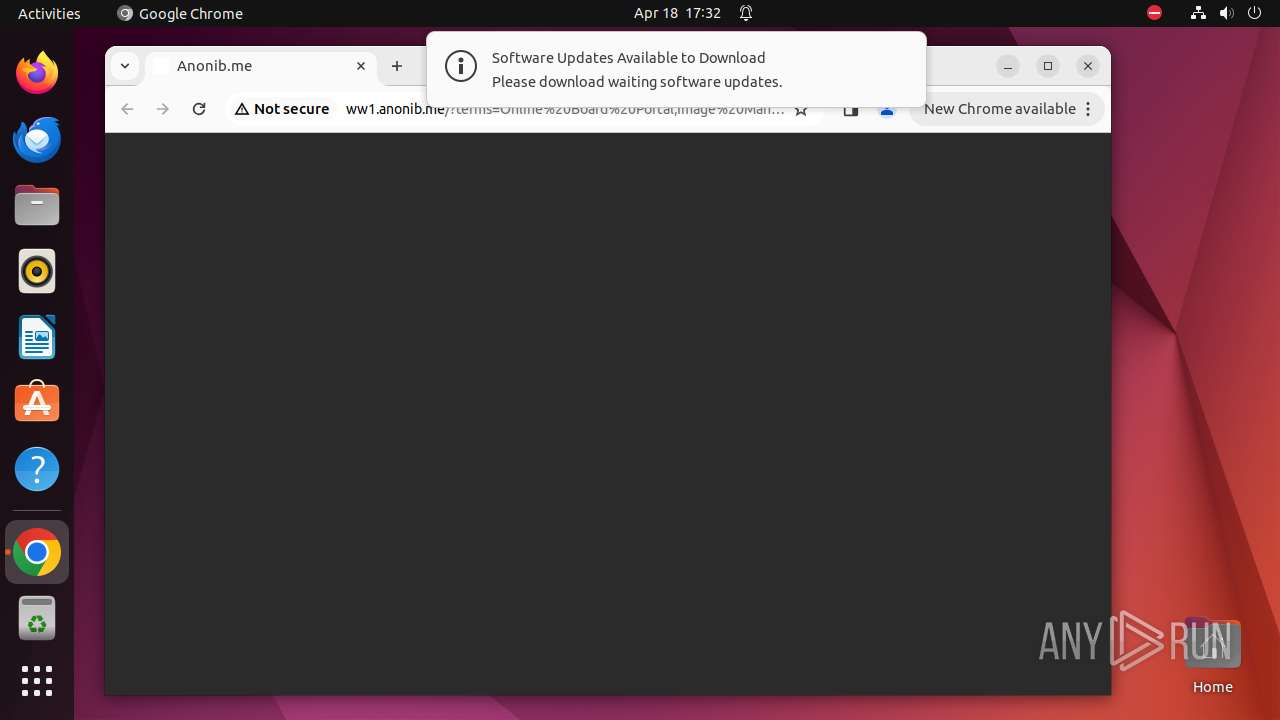
Task: Maximize the Chrome window
Action: 1048,66
